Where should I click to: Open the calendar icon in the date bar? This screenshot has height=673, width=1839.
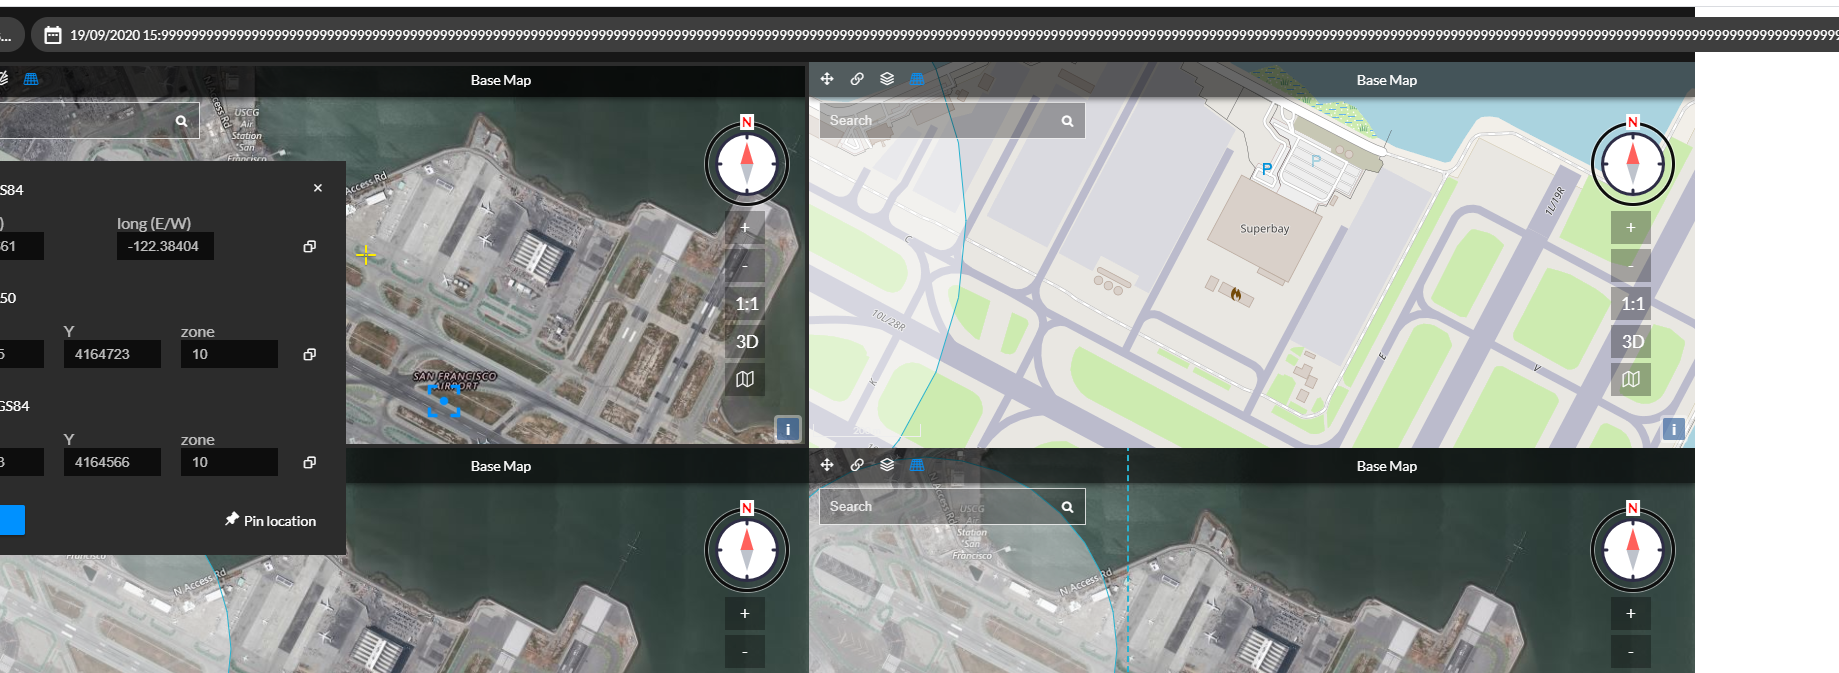[x=53, y=35]
